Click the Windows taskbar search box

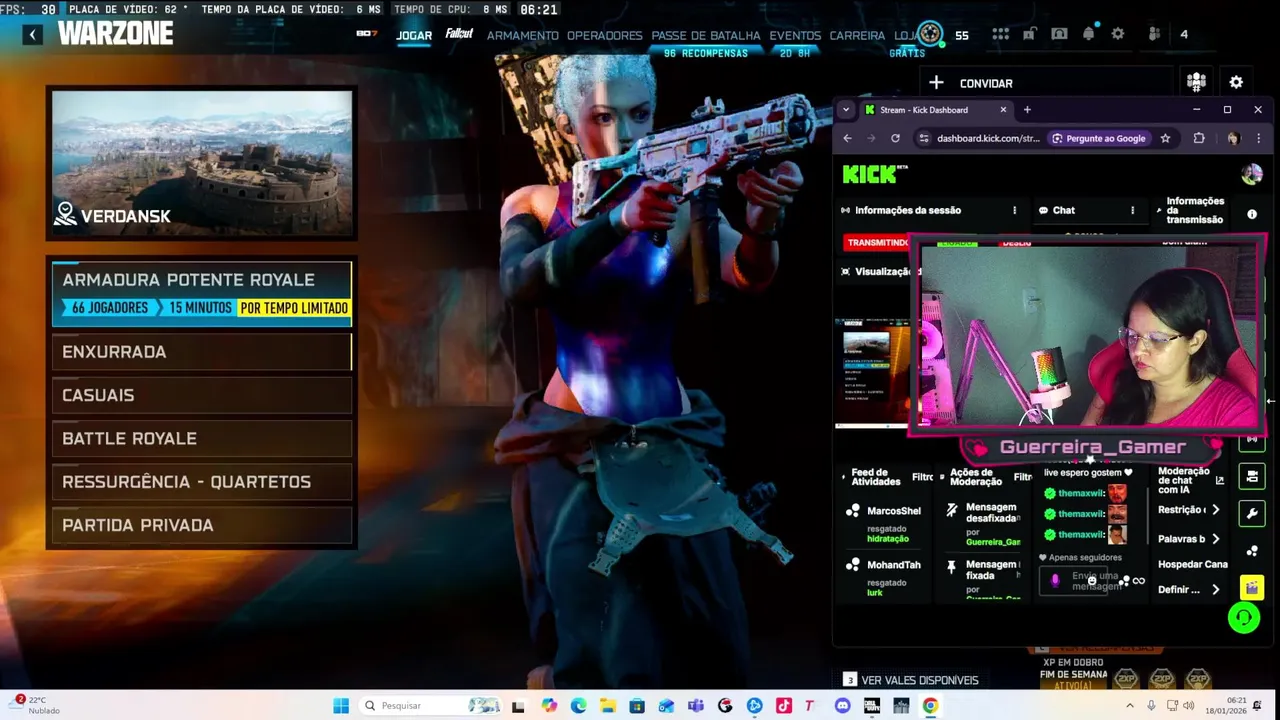pos(430,706)
